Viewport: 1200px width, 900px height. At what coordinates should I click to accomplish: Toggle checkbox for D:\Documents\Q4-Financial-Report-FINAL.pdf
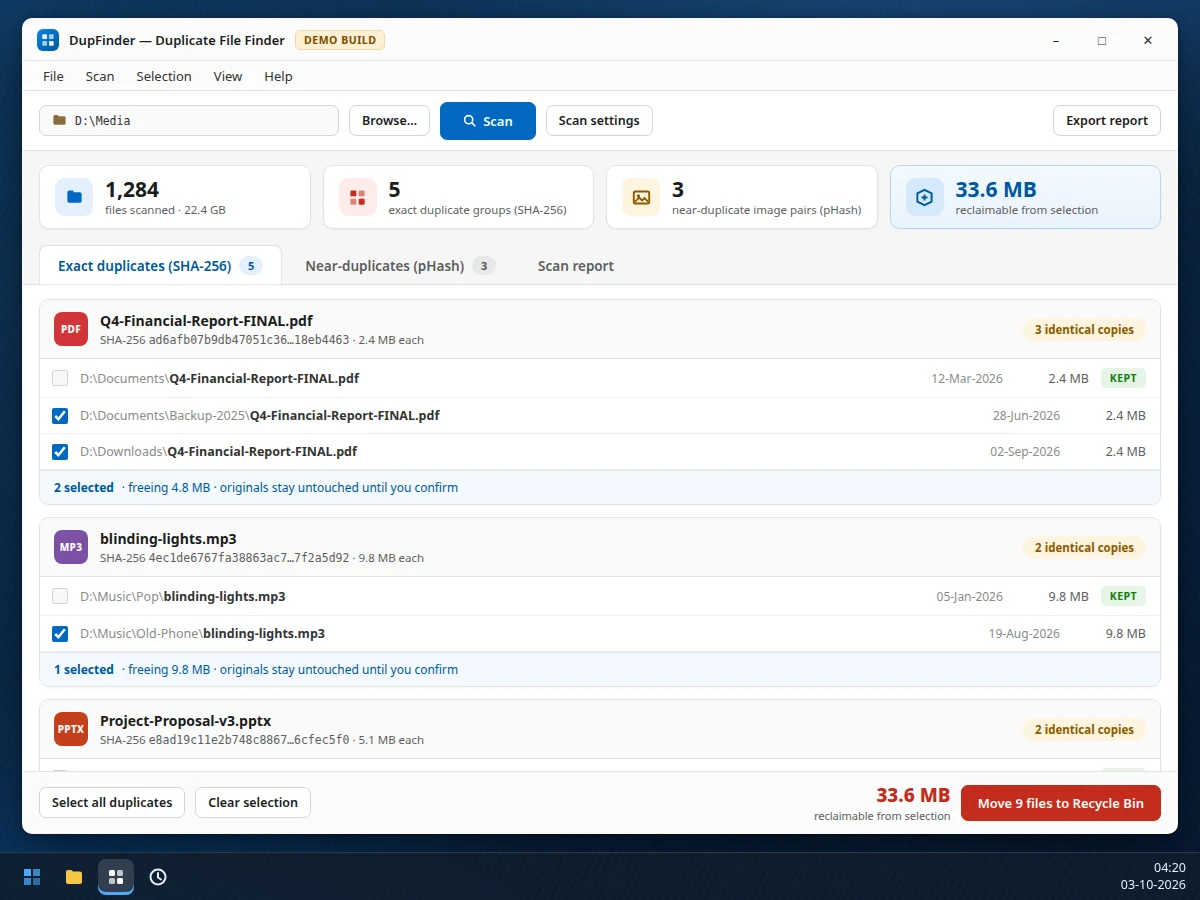pyautogui.click(x=60, y=378)
